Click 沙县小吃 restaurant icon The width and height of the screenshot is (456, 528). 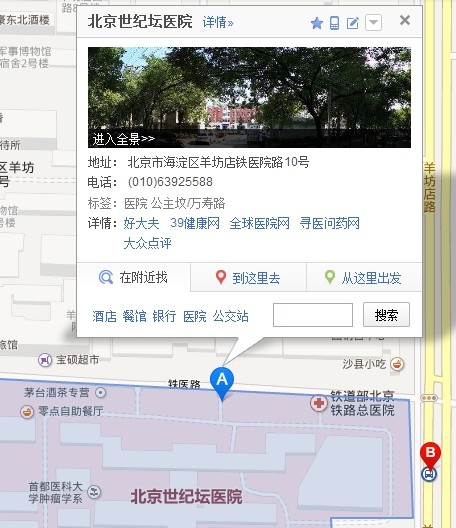click(x=397, y=364)
